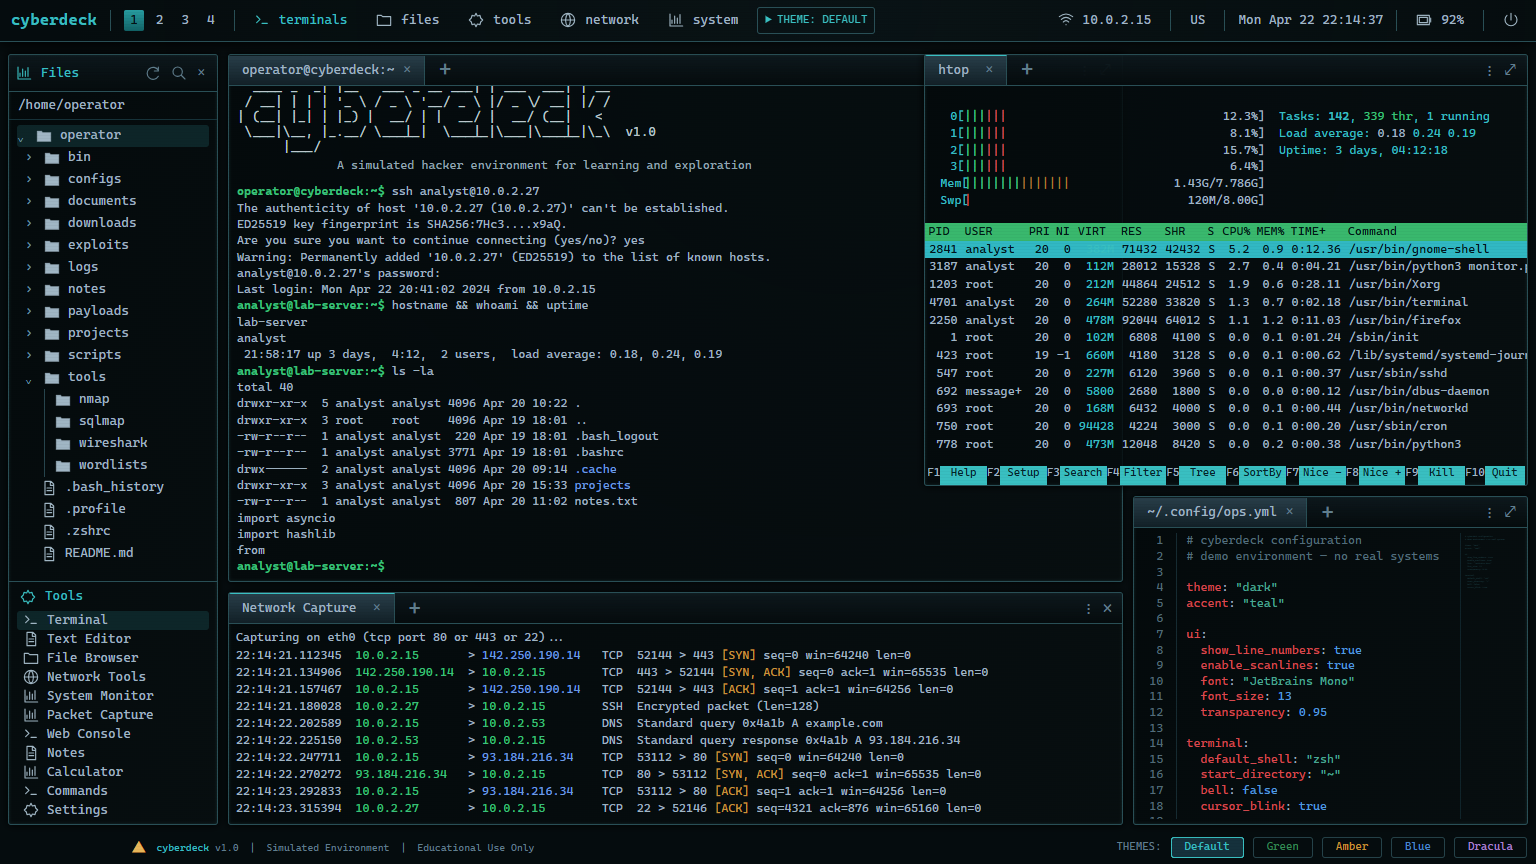Maximize the htop panel
This screenshot has height=864, width=1536.
point(1510,70)
